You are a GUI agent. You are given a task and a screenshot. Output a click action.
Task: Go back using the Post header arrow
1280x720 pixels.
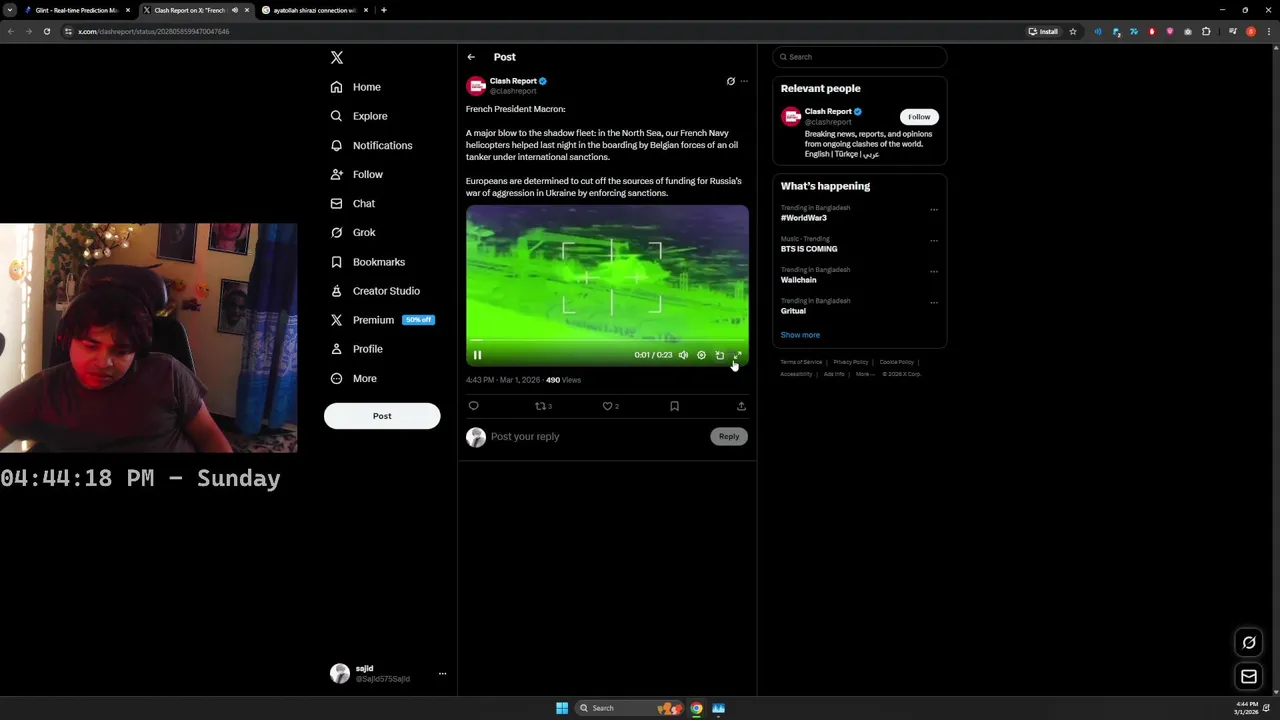click(471, 57)
